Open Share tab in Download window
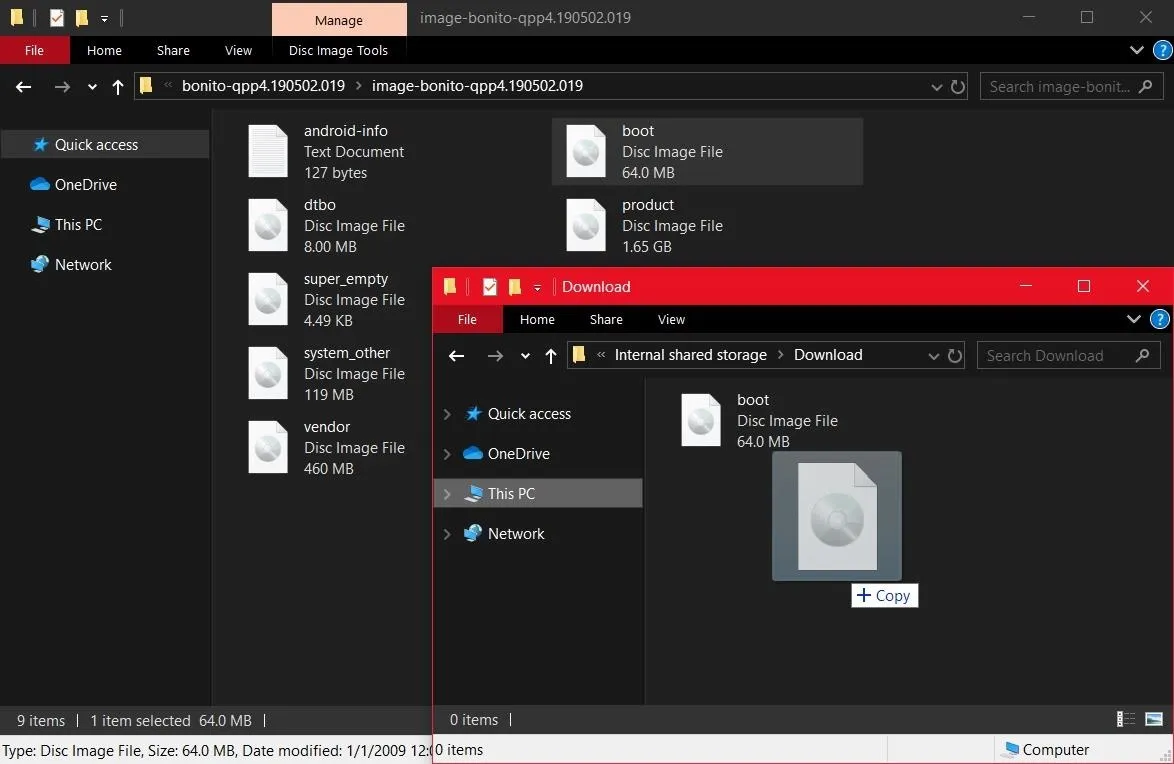The width and height of the screenshot is (1174, 764). coord(606,319)
